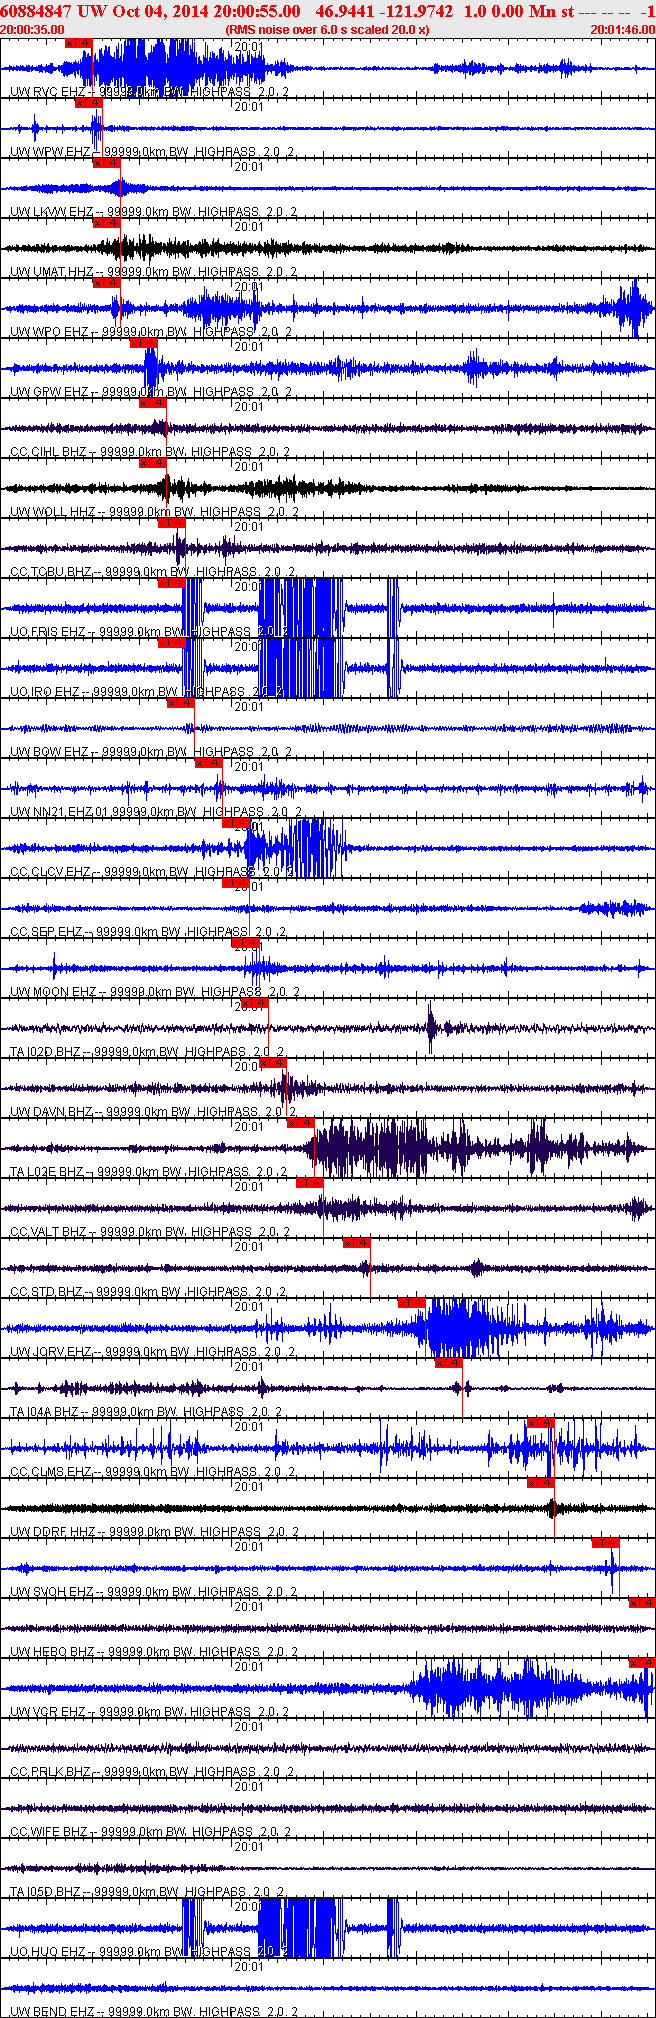Click the end time 20:01:46.00

(623, 30)
